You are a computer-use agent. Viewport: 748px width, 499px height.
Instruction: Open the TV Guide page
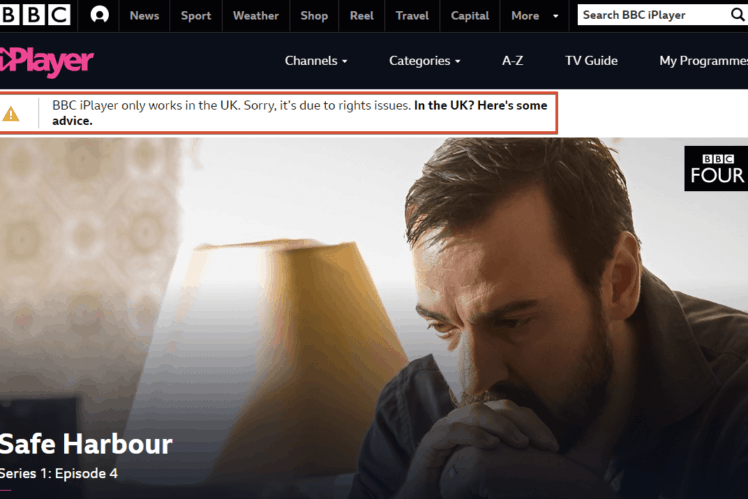coord(591,61)
